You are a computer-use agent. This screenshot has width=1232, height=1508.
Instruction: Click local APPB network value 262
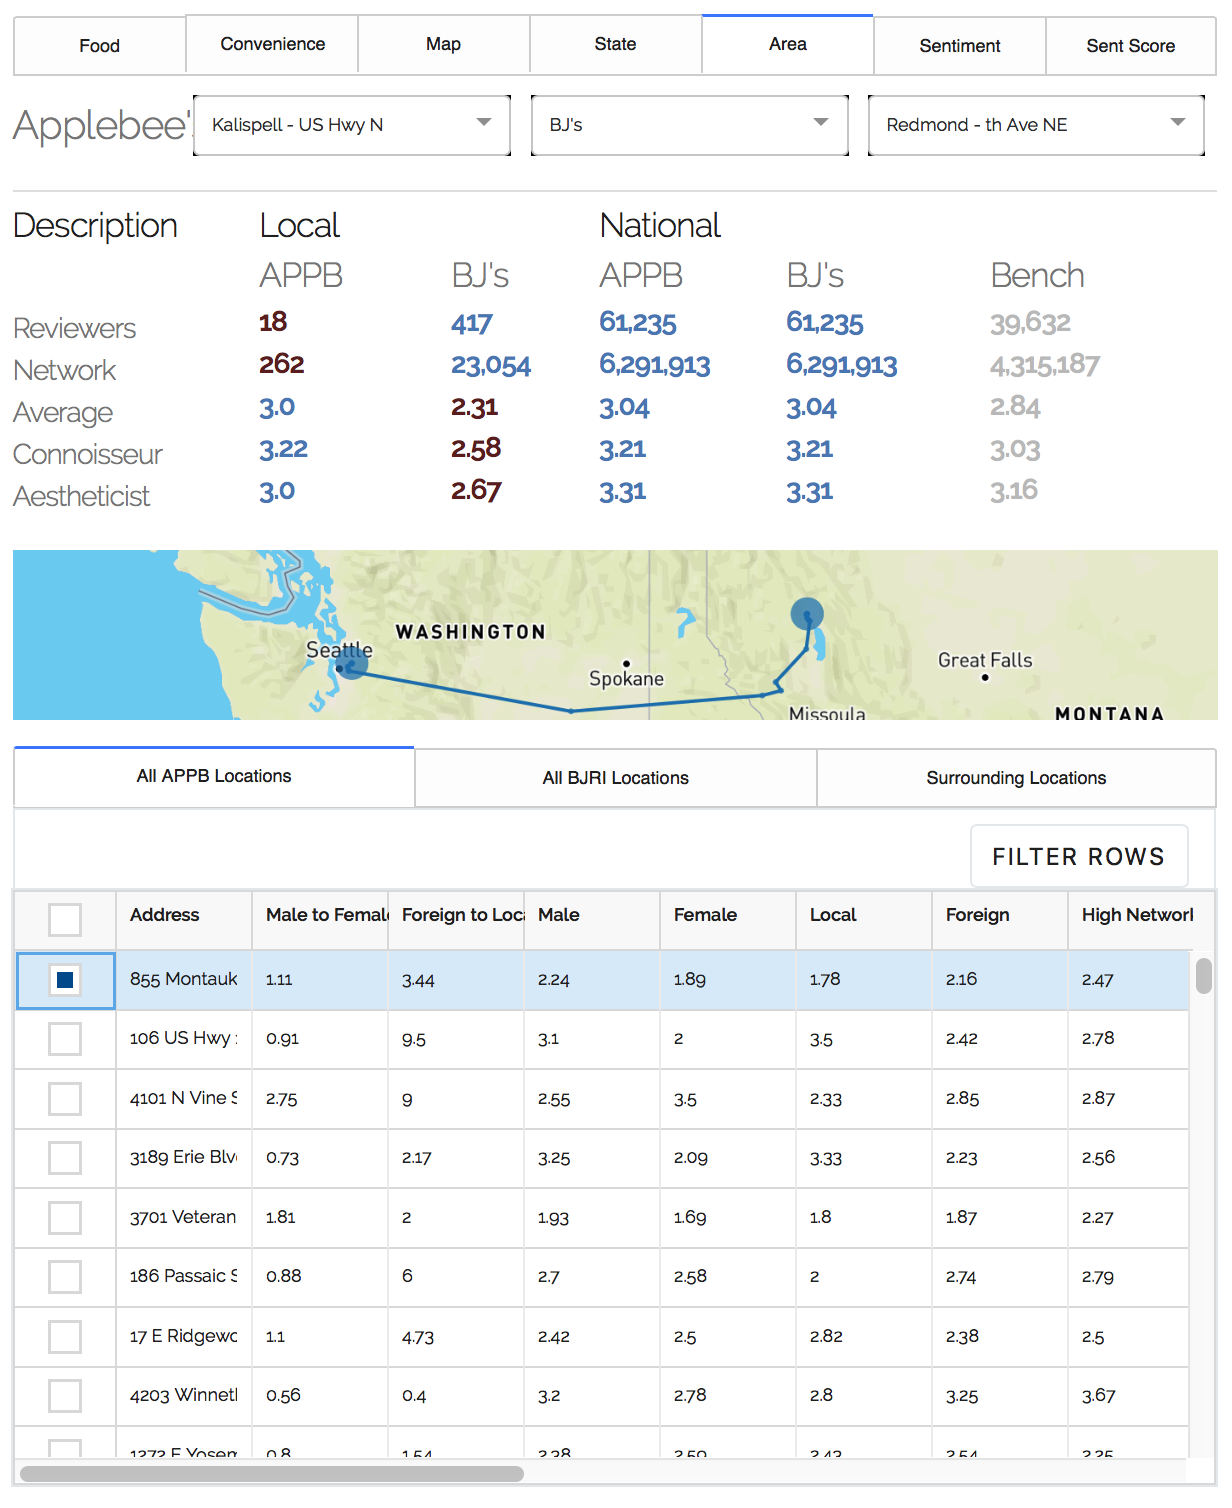pos(282,364)
